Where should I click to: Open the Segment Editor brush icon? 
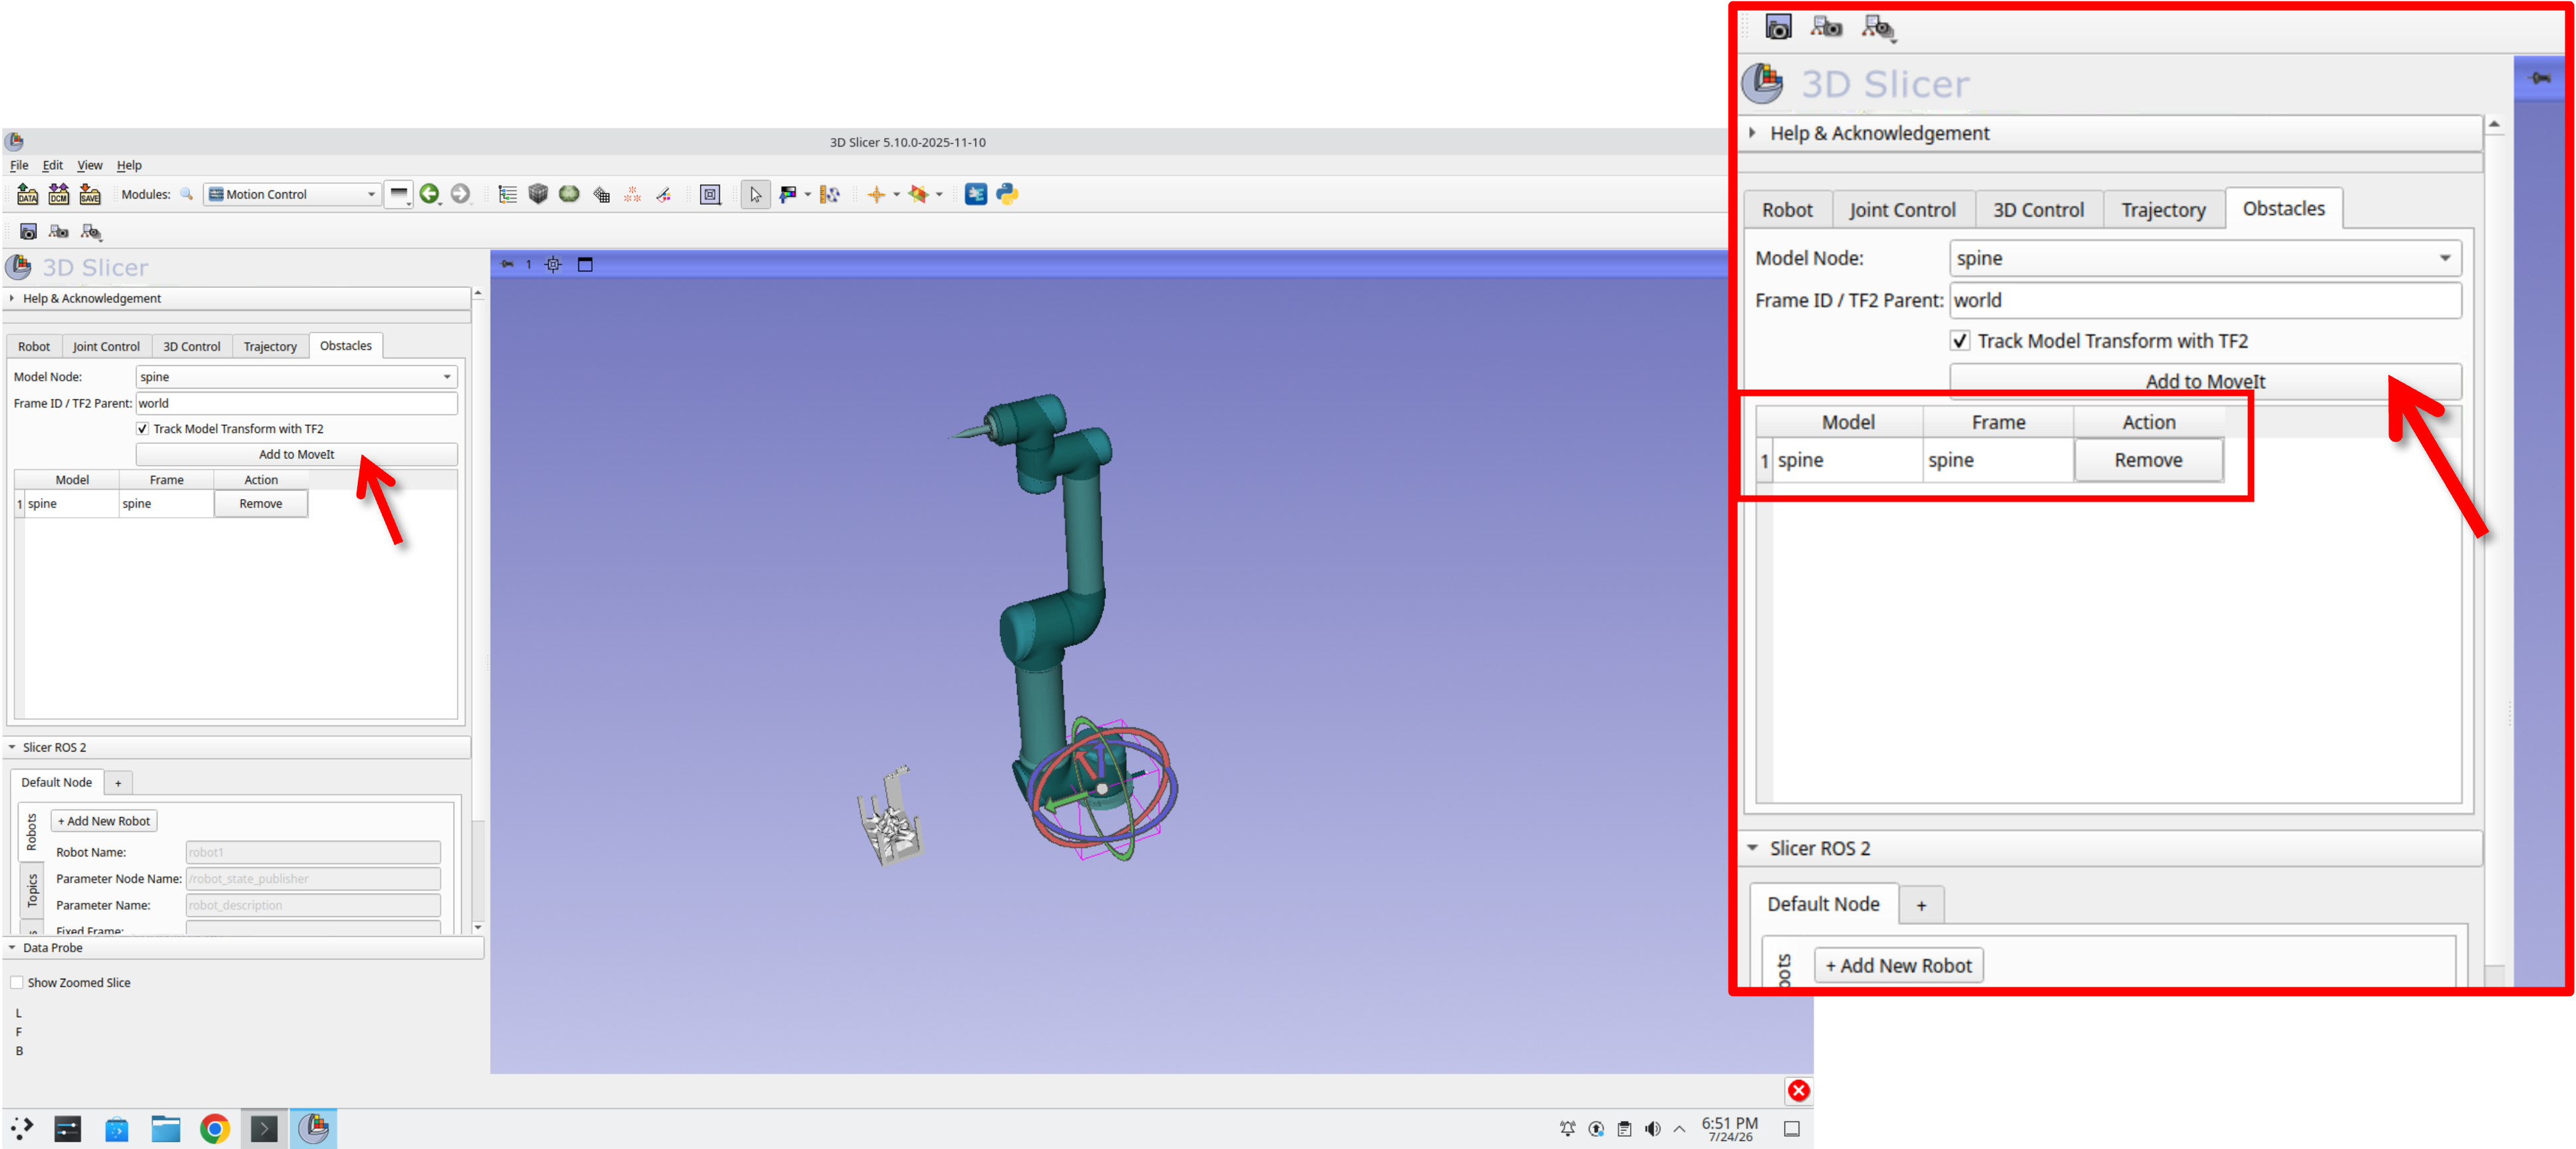coord(663,194)
